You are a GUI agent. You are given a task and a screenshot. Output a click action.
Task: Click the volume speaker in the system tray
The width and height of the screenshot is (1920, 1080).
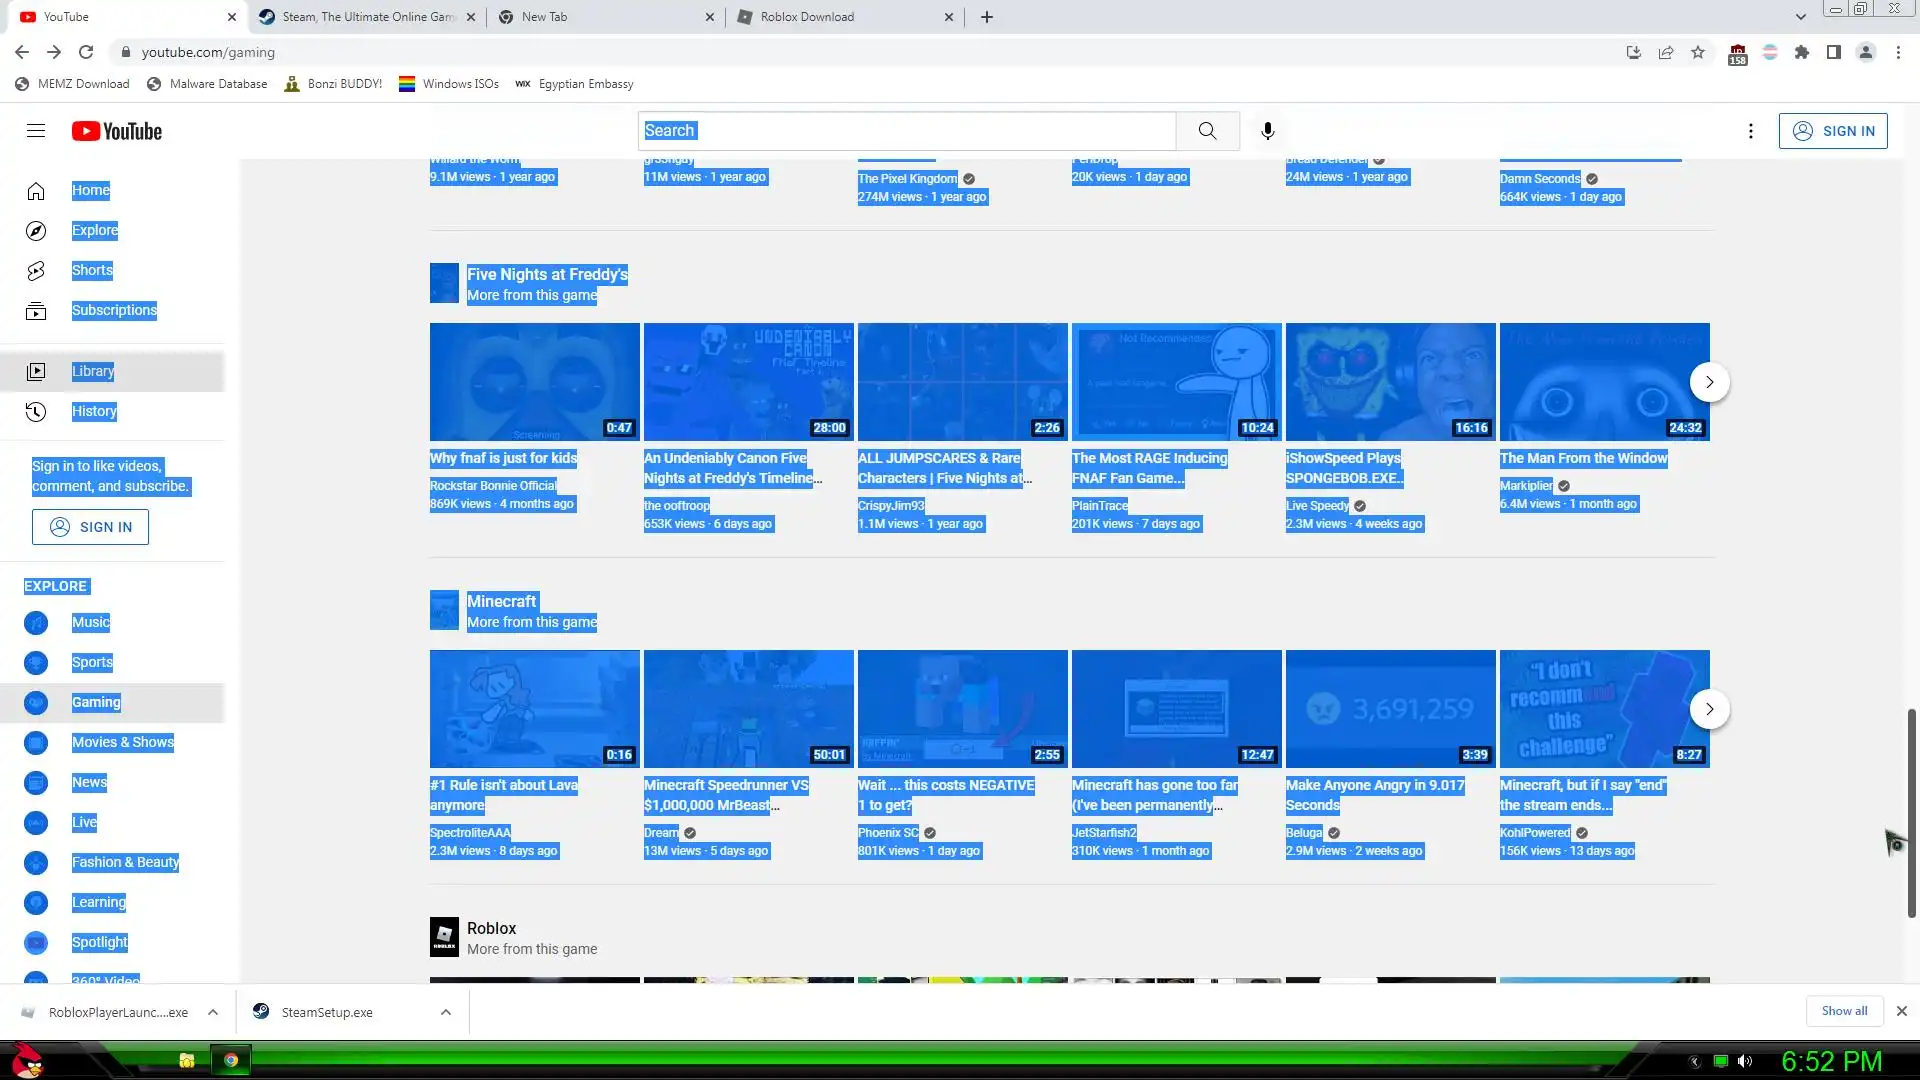coord(1745,1061)
